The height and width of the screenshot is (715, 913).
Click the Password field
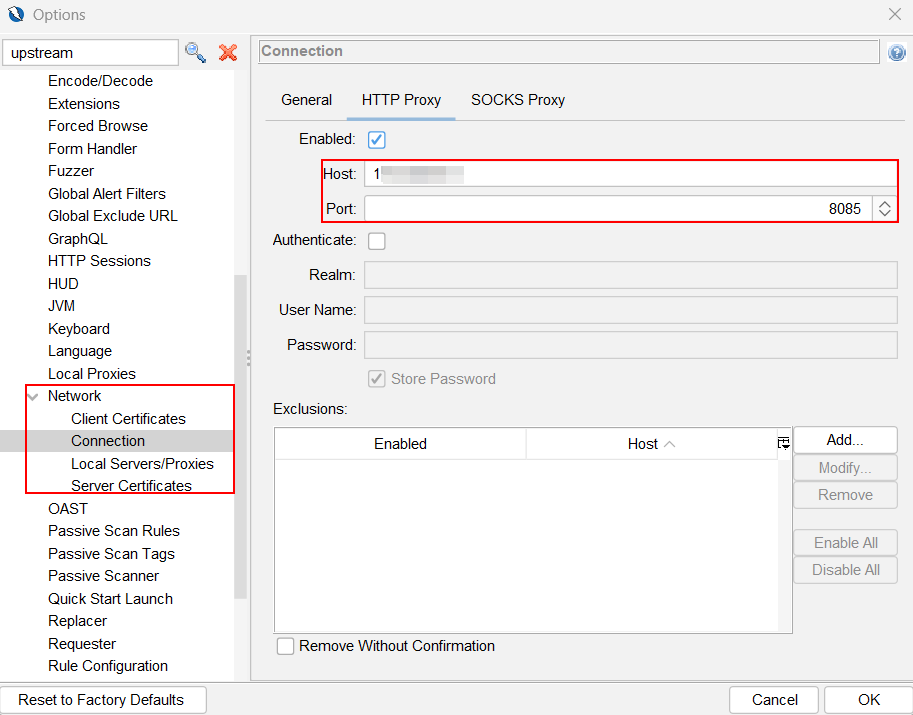click(631, 345)
